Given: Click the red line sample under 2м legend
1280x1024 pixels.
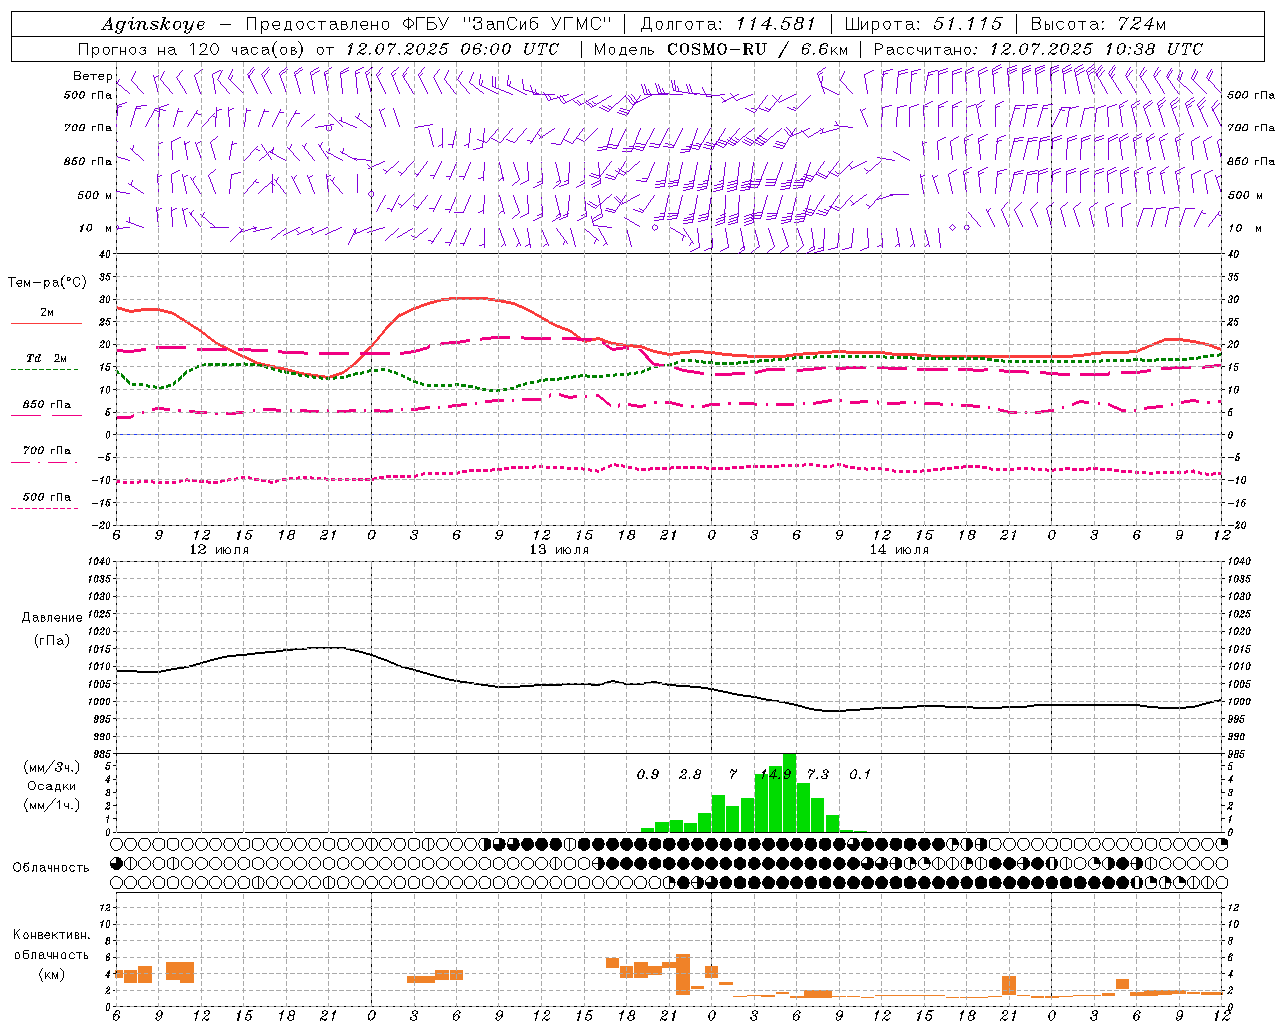Looking at the screenshot, I should [46, 324].
